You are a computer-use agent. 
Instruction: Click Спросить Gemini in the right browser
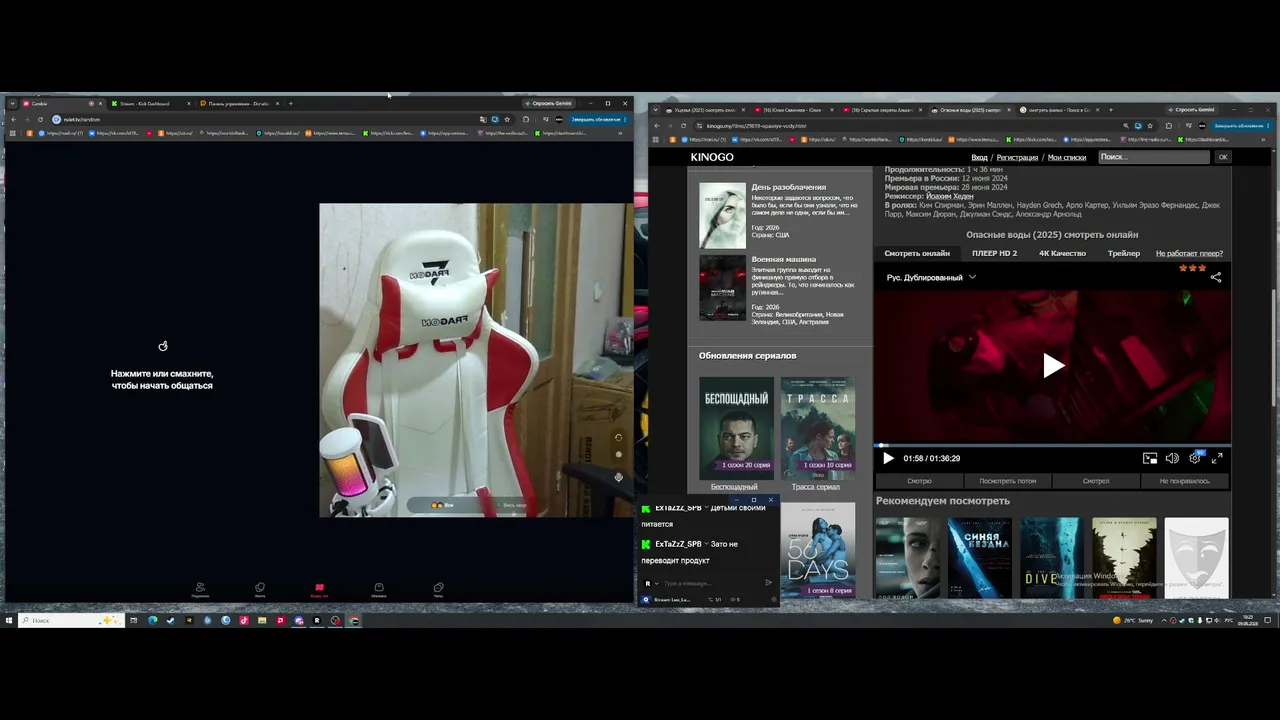point(1193,110)
